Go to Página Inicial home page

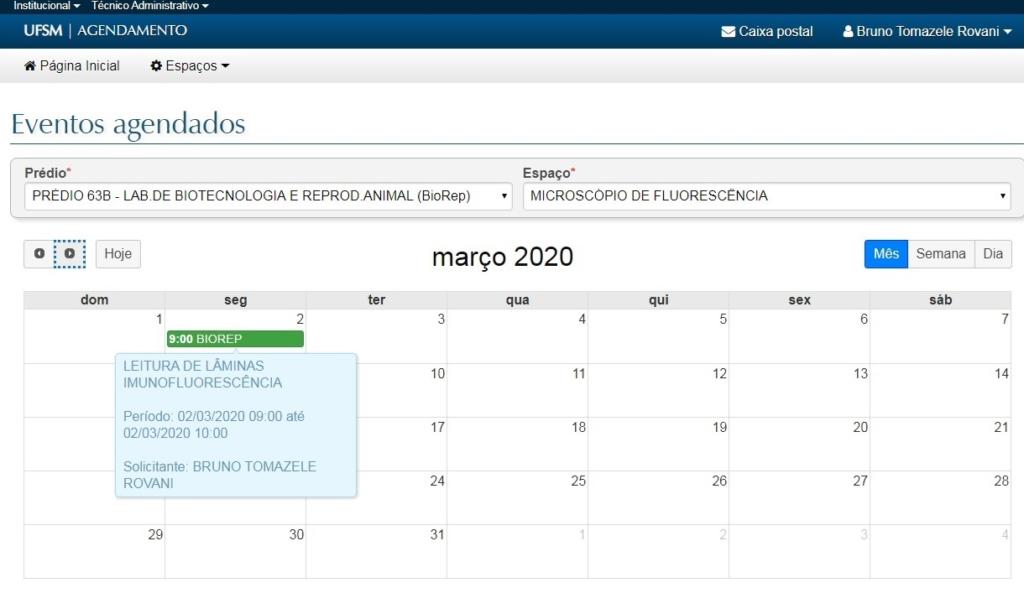click(71, 66)
